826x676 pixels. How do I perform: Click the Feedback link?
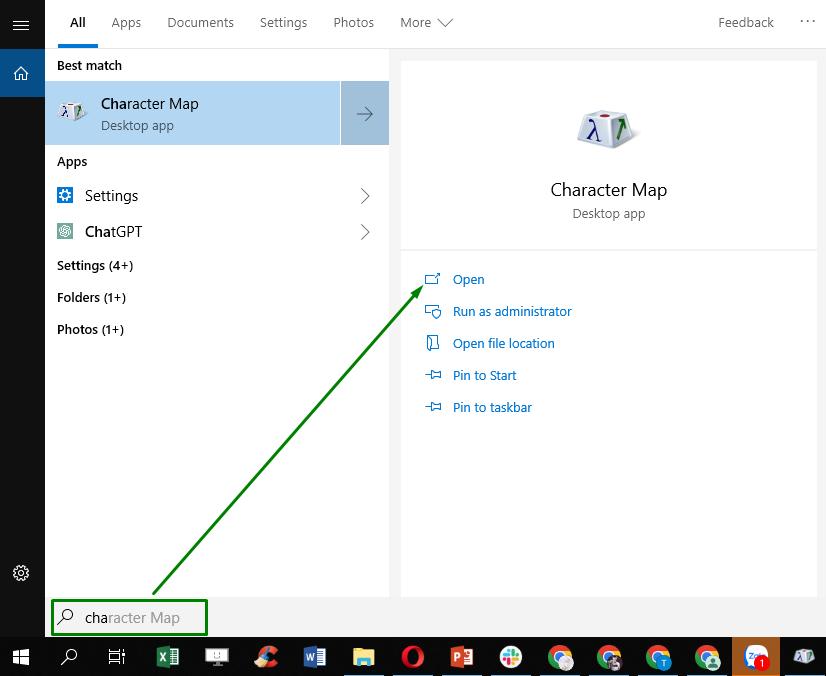click(745, 23)
